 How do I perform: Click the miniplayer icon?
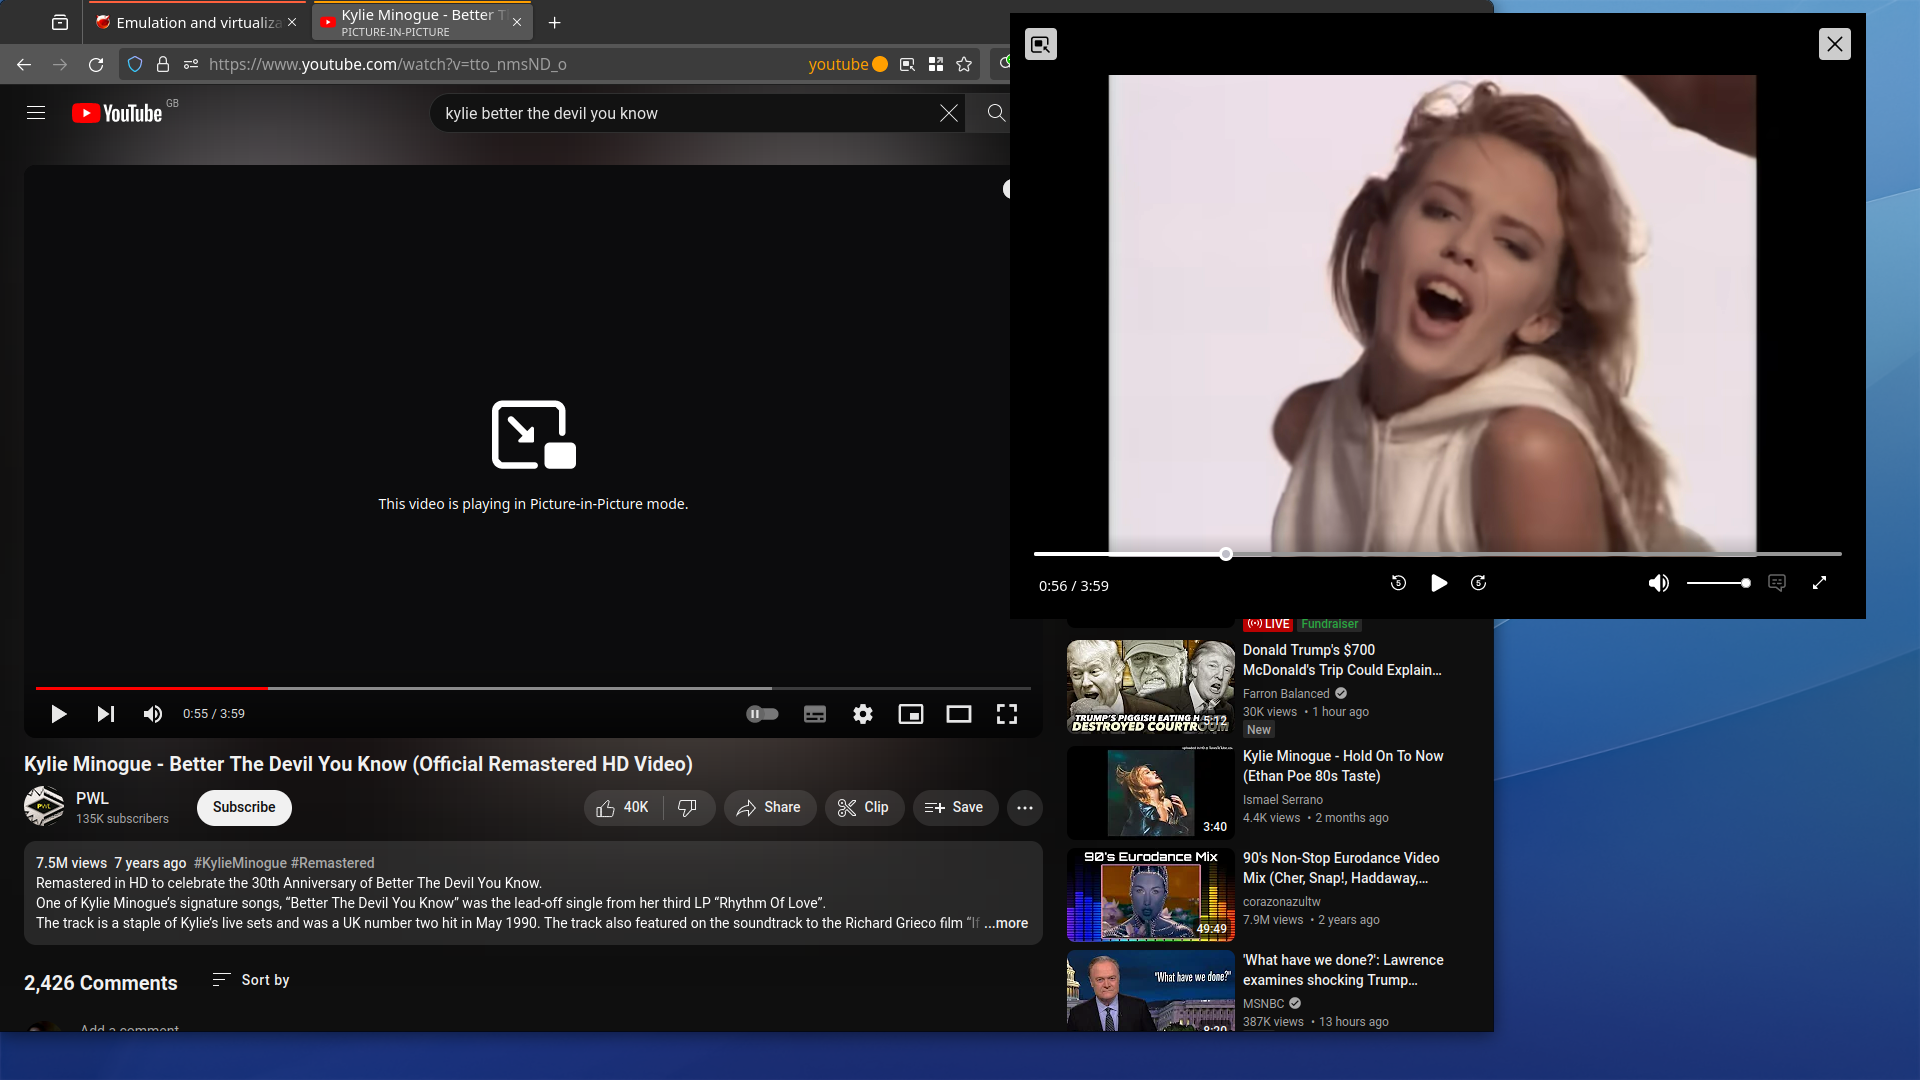coord(911,714)
